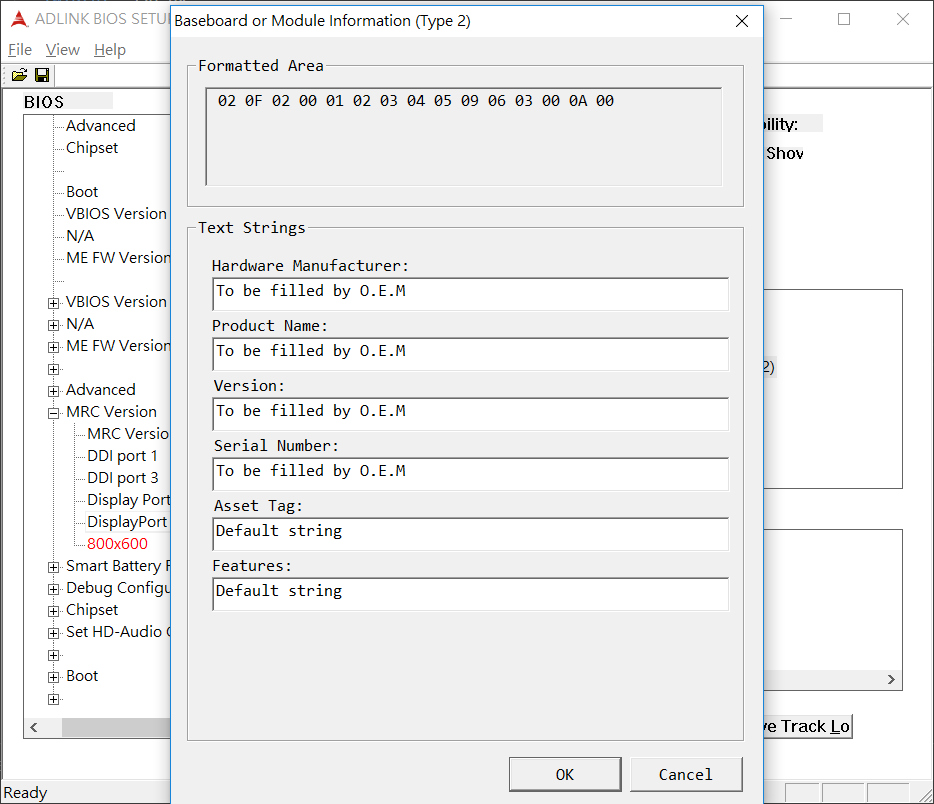
Task: Expand the Debug Configuration tree node
Action: (x=54, y=590)
